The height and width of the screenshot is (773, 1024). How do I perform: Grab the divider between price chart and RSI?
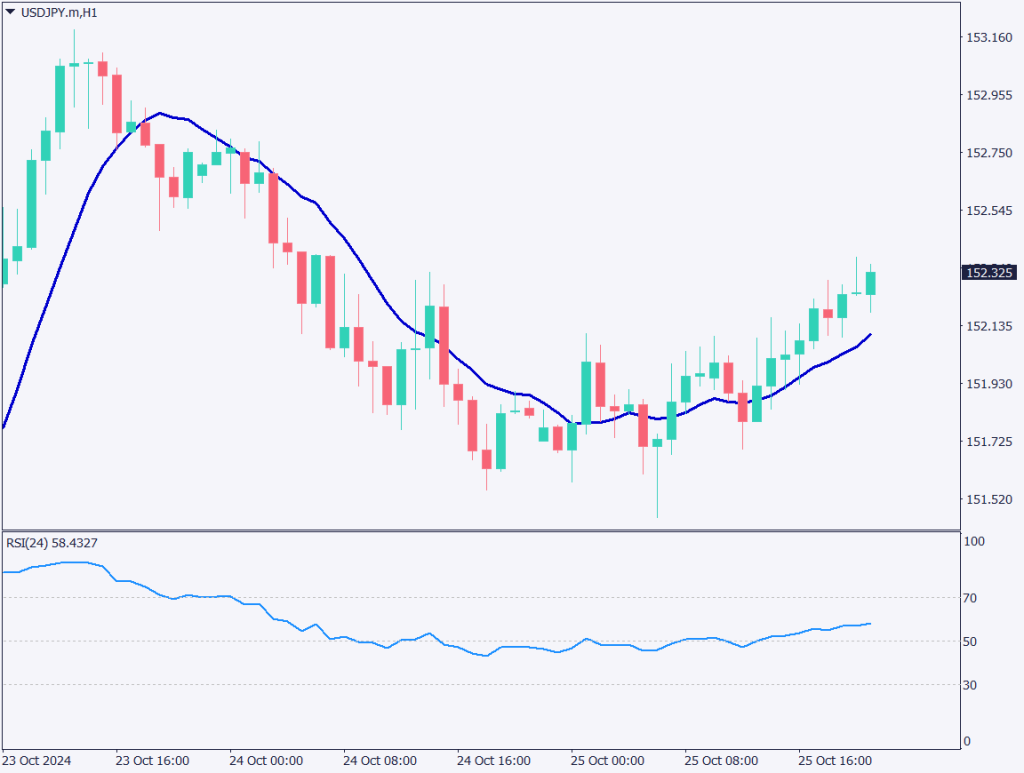pyautogui.click(x=480, y=530)
